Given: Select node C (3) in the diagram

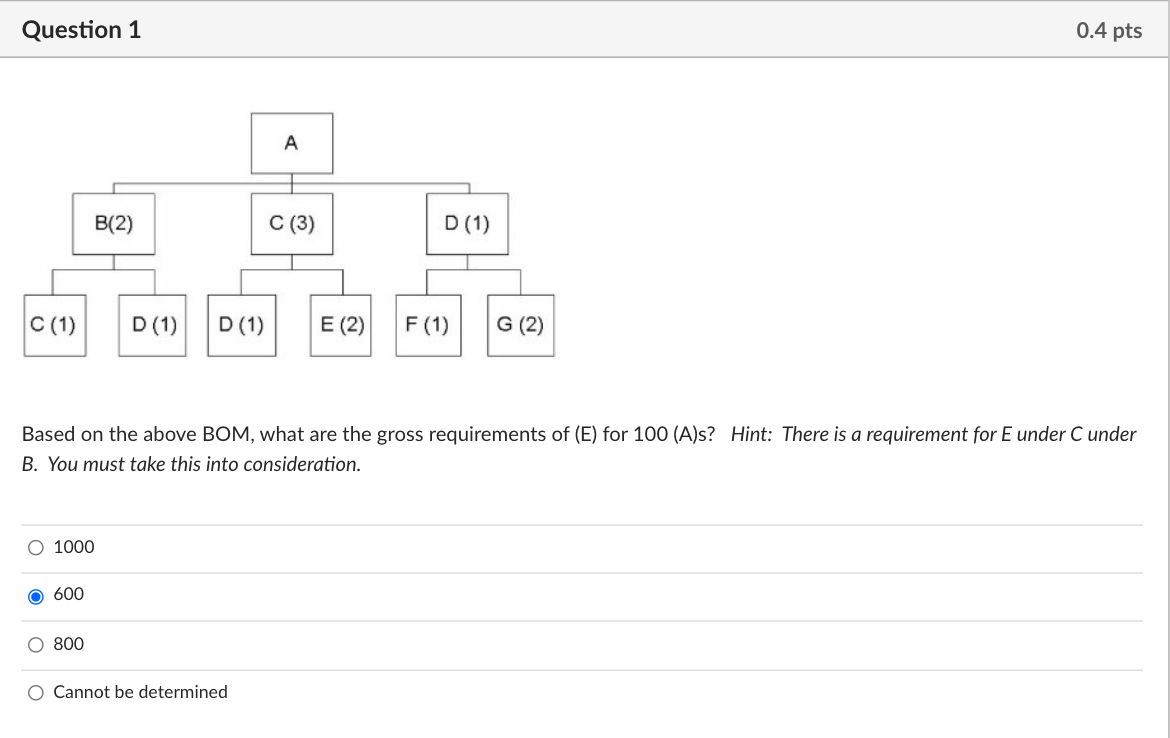Looking at the screenshot, I should pos(291,224).
